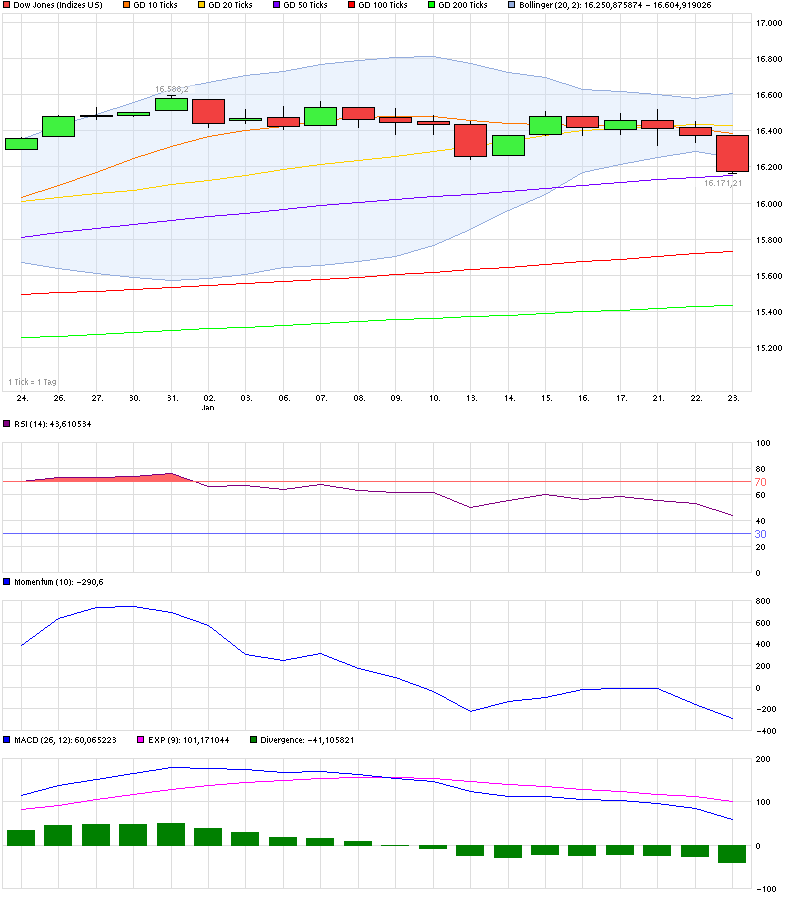This screenshot has height=898, width=792.
Task: Click the Momentum axis label -400
Action: pyautogui.click(x=766, y=731)
